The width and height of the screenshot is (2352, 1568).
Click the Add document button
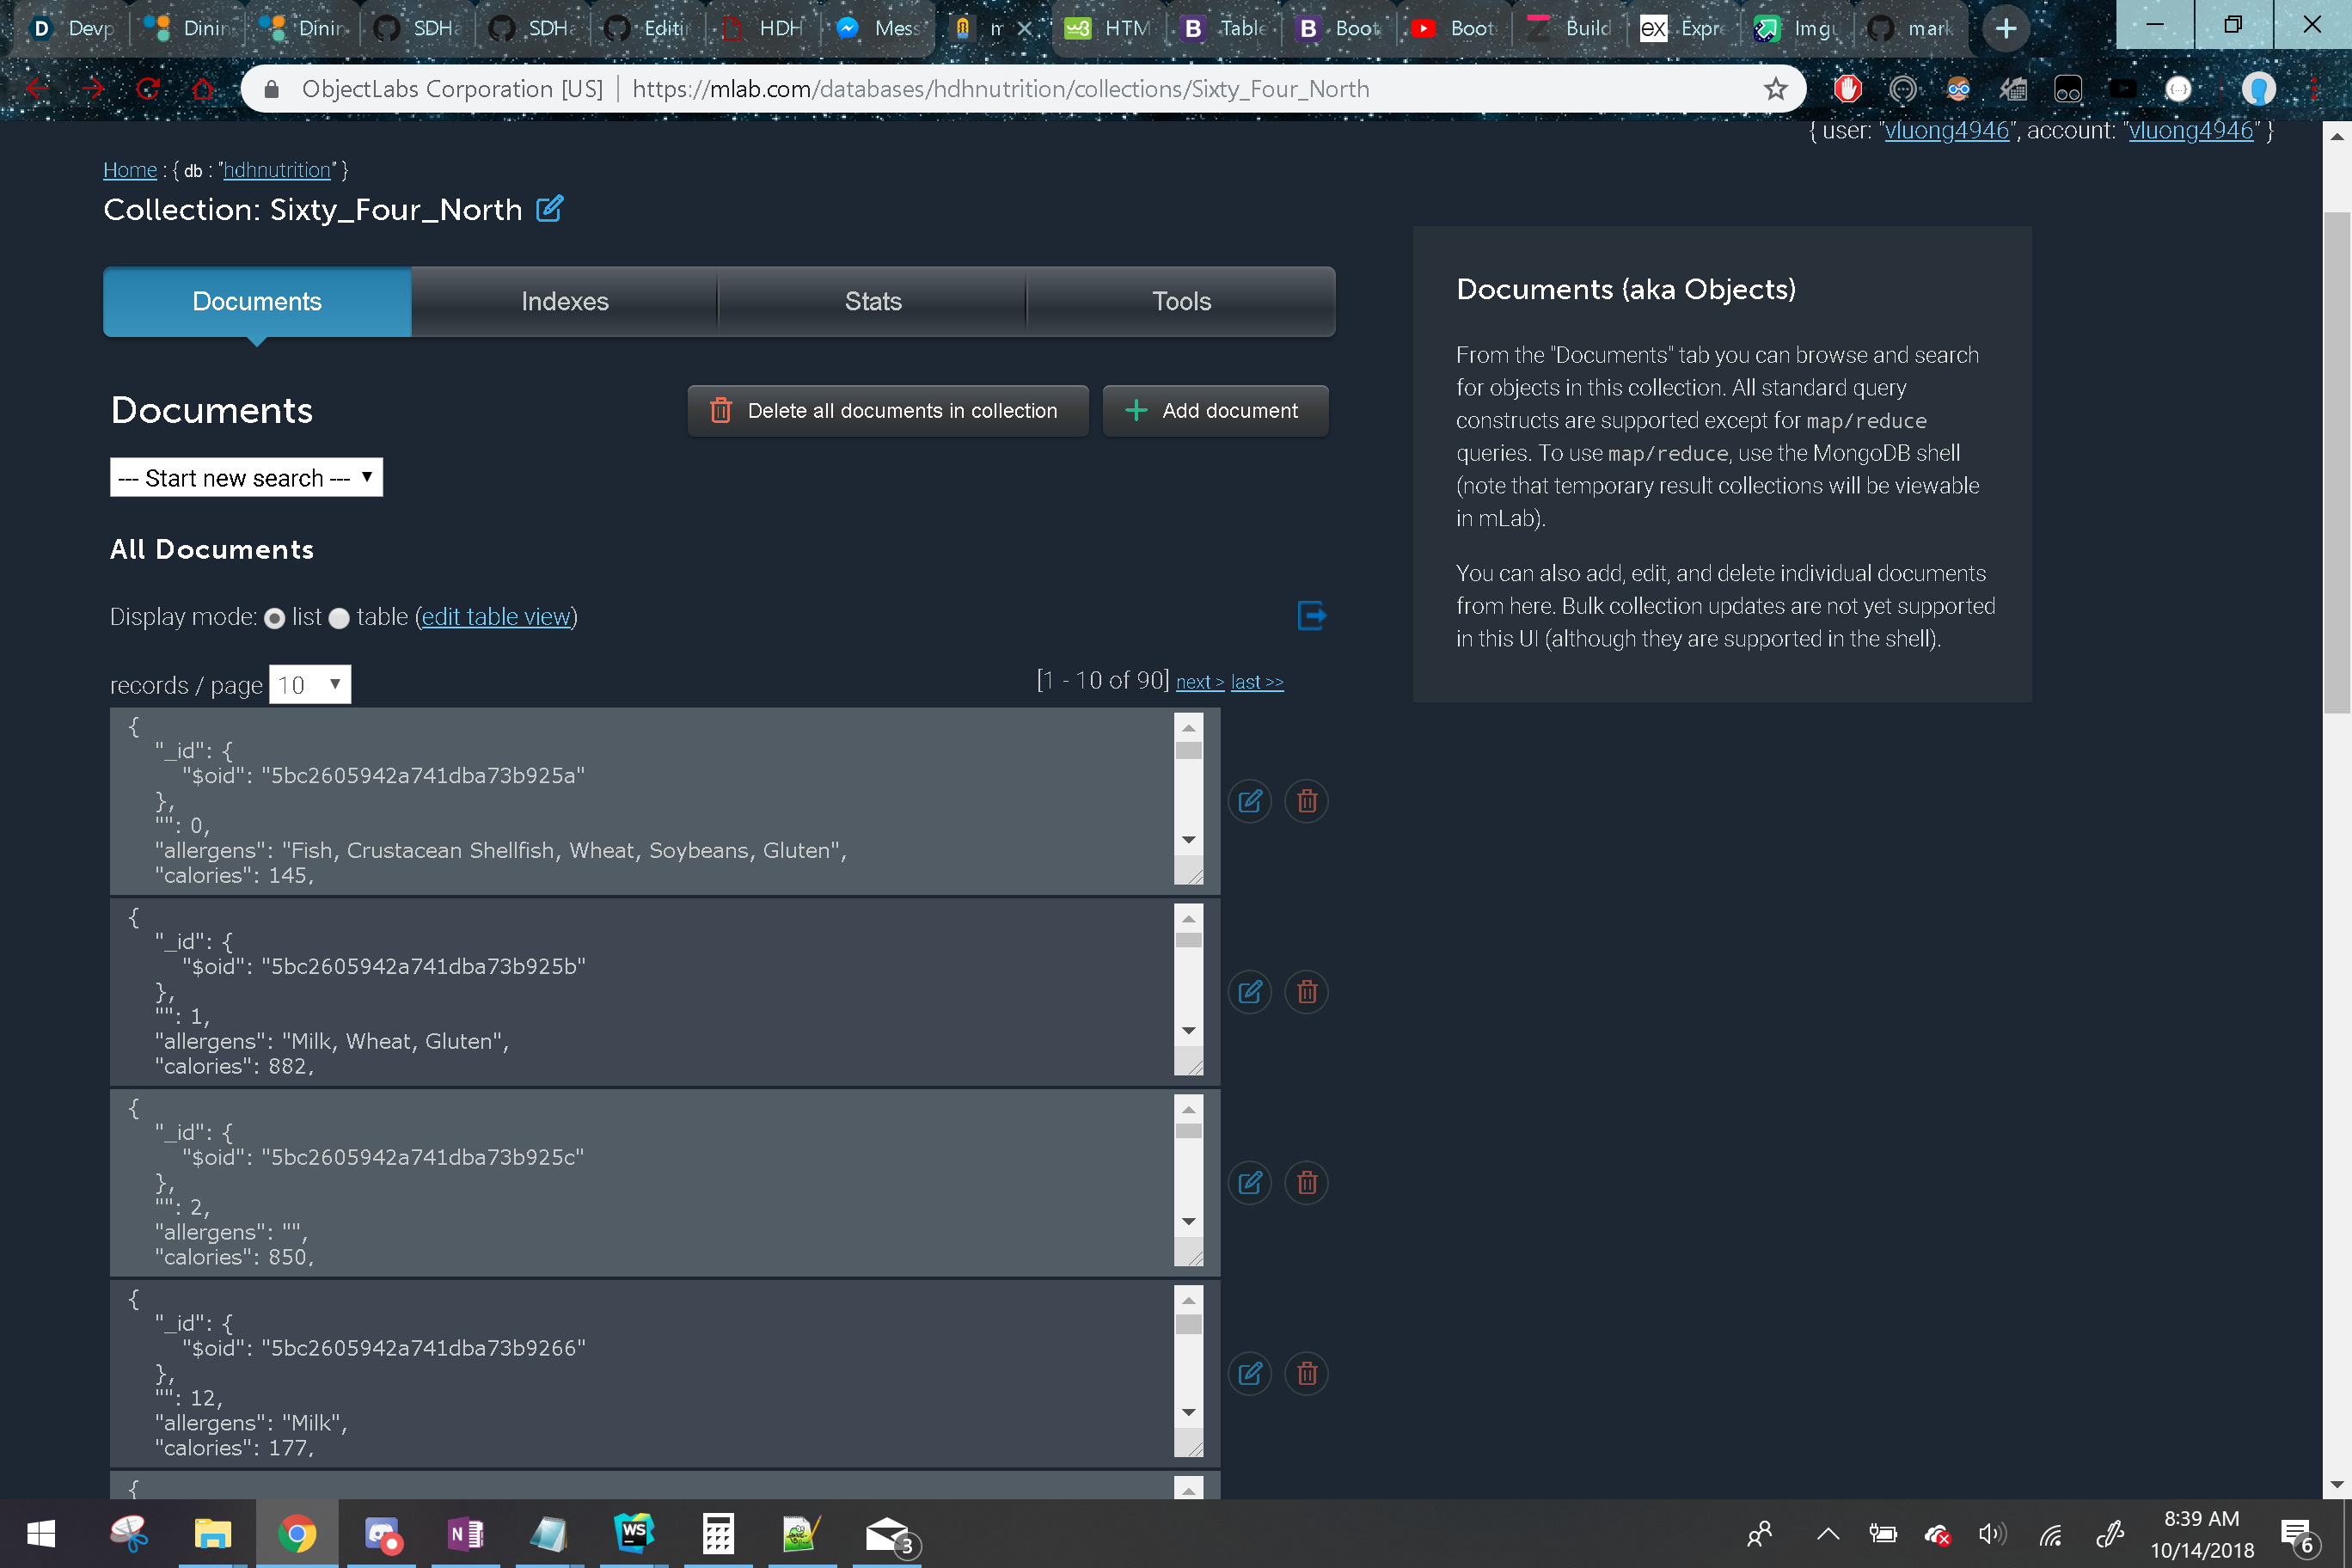[1214, 411]
